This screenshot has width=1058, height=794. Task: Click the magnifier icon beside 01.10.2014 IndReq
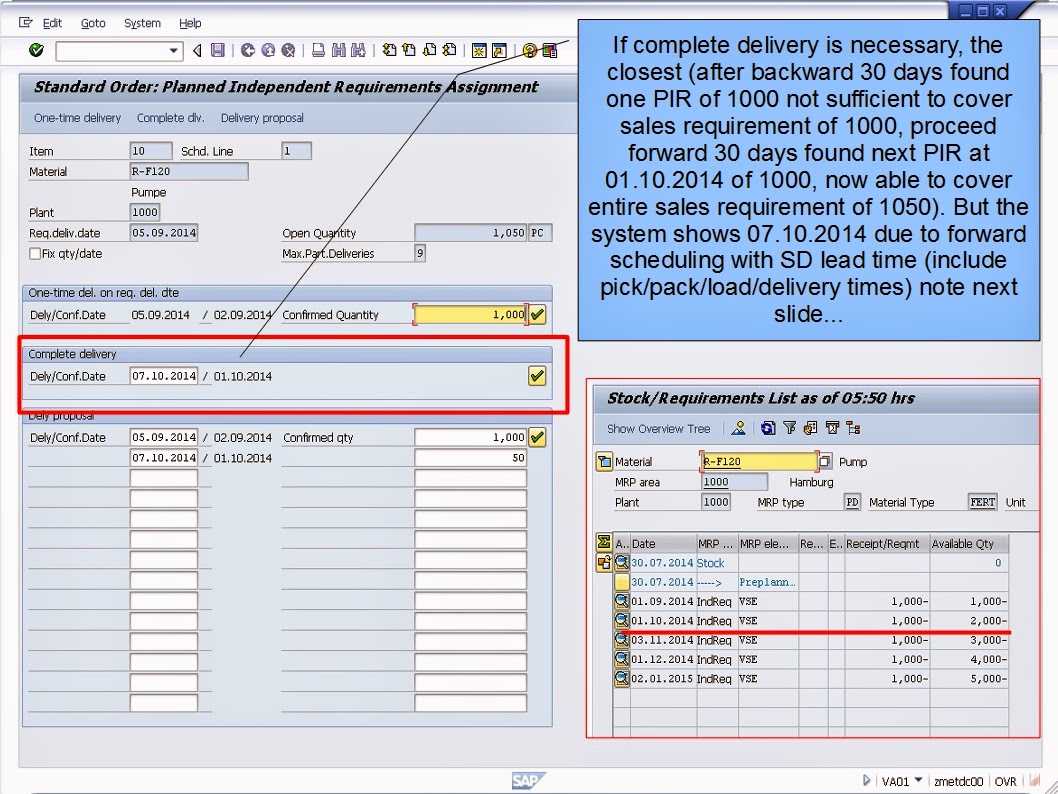click(620, 620)
